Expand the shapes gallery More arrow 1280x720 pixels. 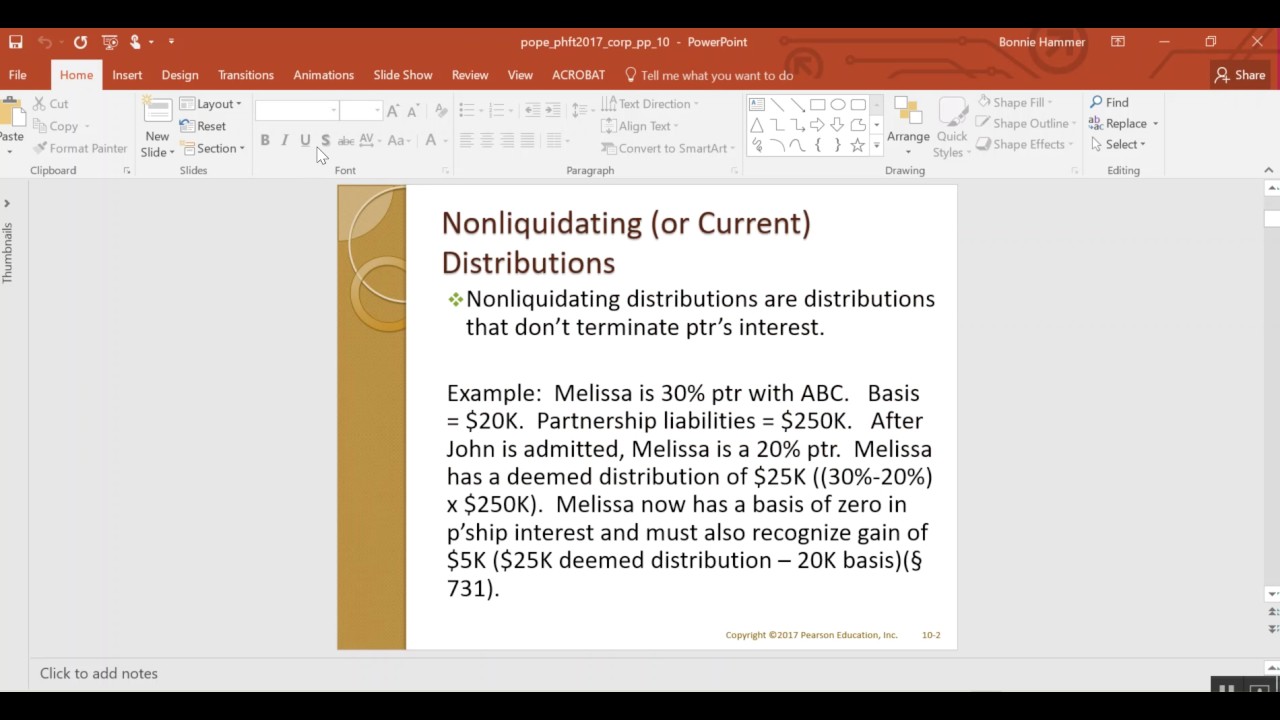pos(877,146)
